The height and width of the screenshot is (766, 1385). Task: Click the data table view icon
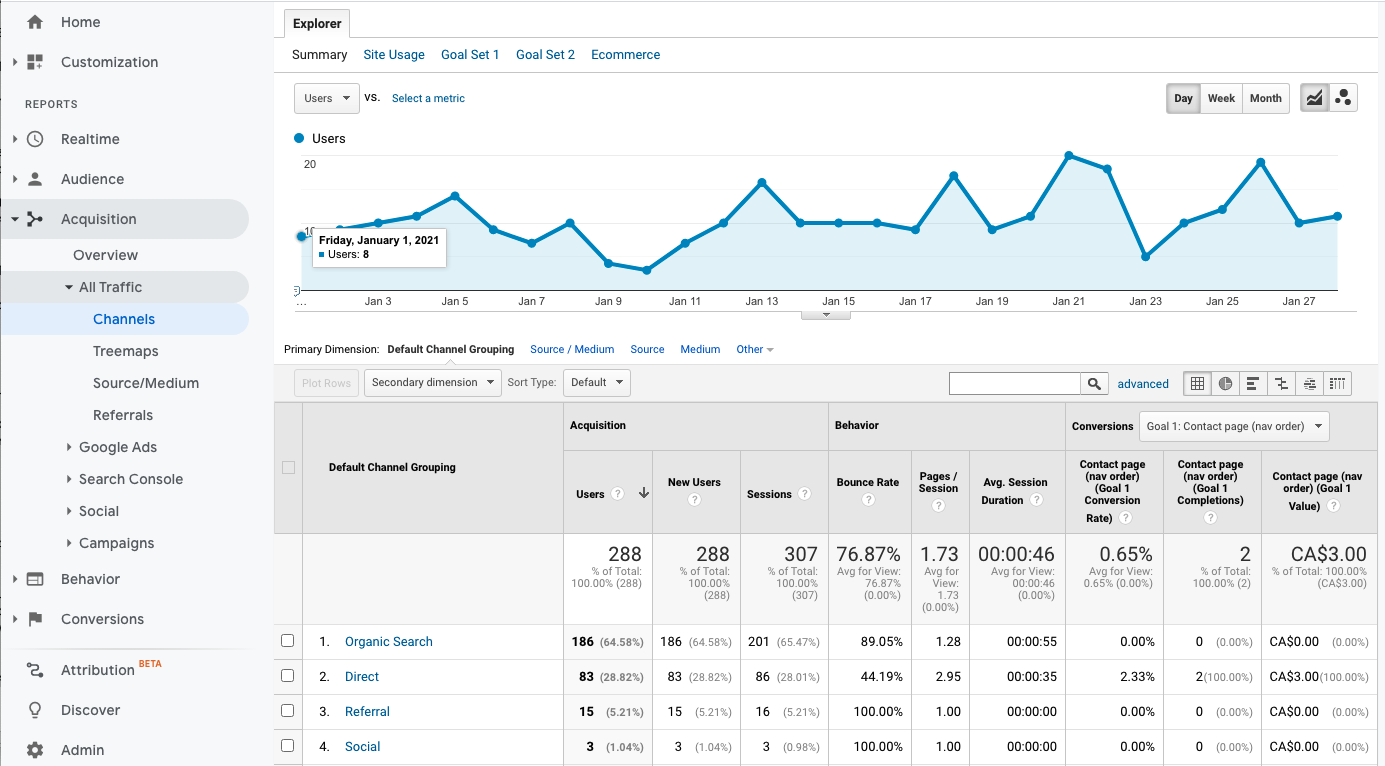click(1197, 383)
